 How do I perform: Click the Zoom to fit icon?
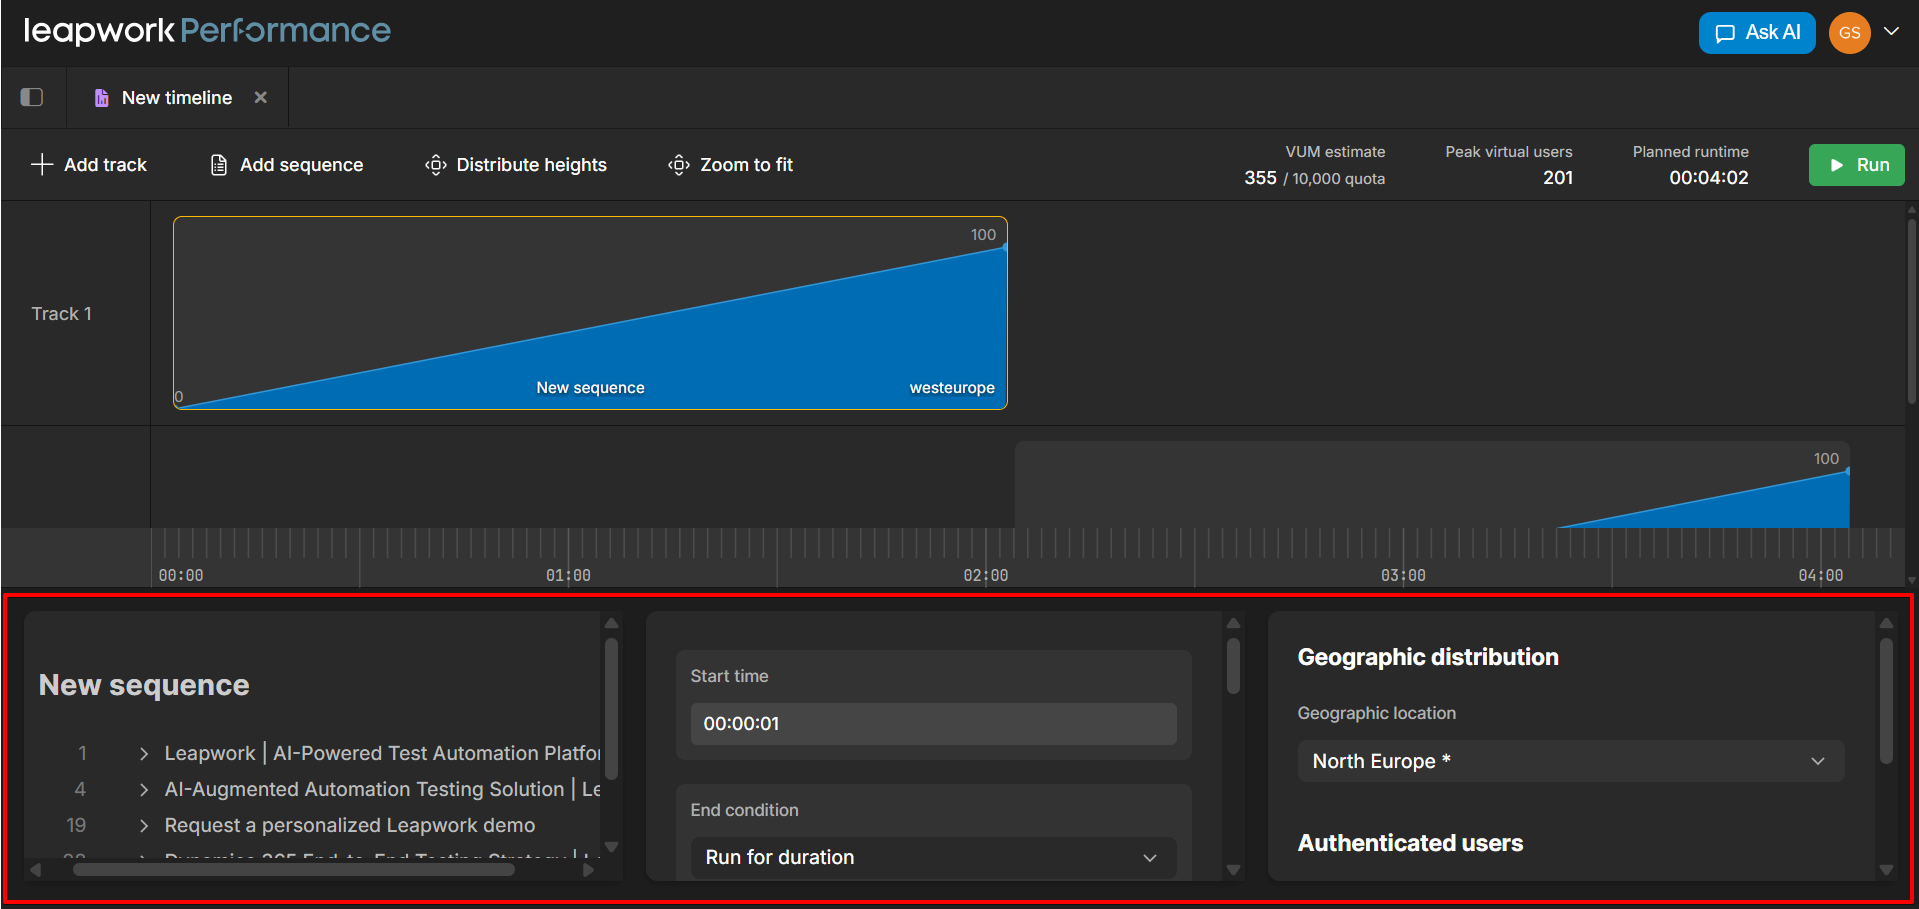tap(679, 165)
